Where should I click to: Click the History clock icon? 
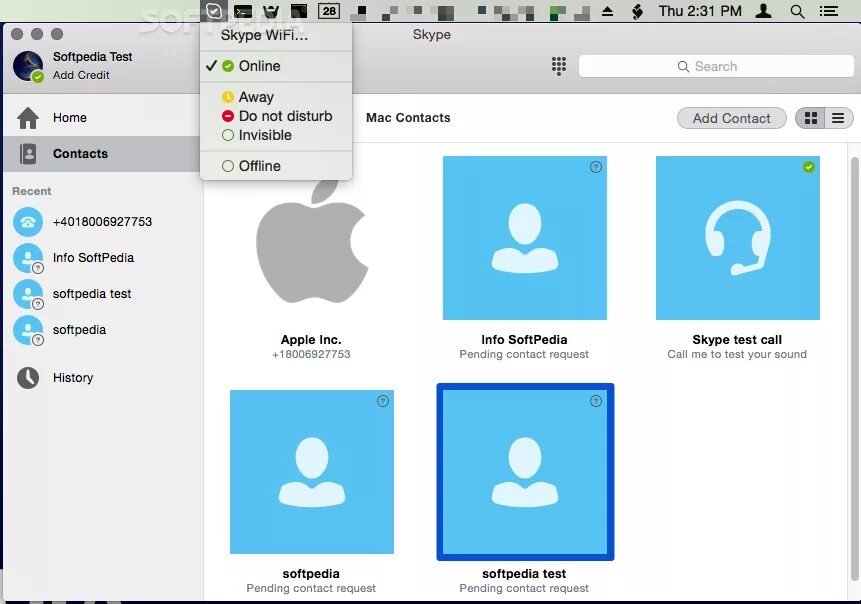pyautogui.click(x=28, y=377)
